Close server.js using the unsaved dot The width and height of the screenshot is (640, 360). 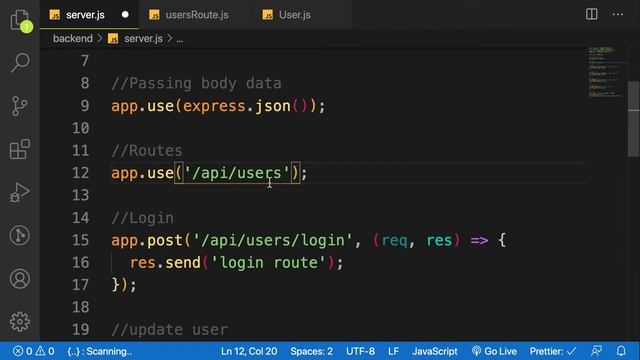click(x=125, y=15)
